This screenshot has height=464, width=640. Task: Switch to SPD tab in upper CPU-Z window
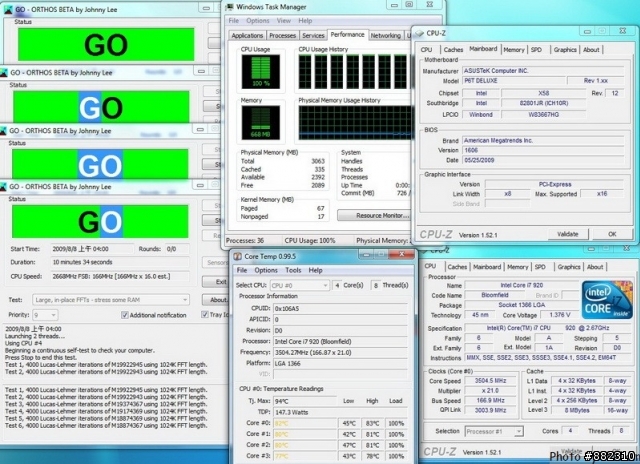[x=536, y=49]
